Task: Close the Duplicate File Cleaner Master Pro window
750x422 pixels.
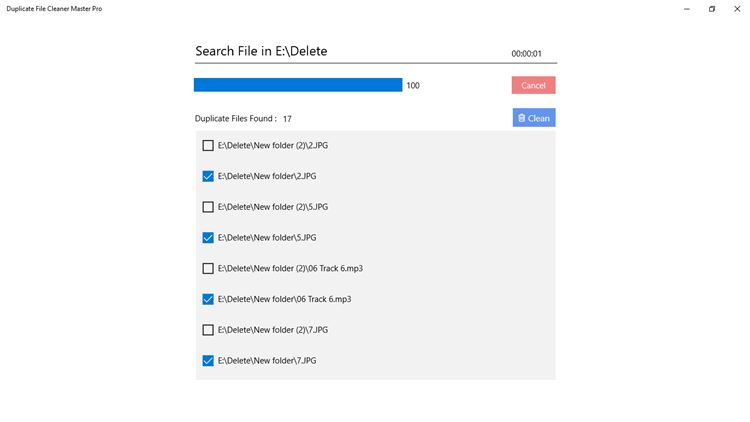Action: pyautogui.click(x=736, y=8)
